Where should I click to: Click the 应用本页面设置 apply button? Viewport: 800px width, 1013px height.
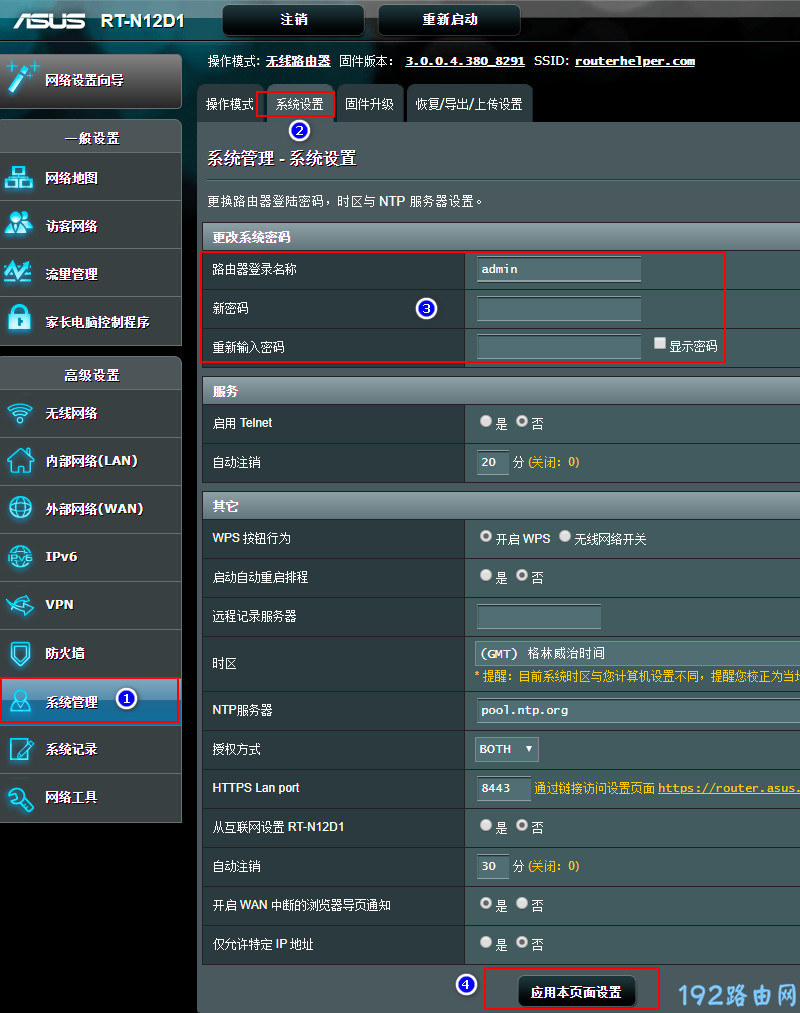[576, 992]
